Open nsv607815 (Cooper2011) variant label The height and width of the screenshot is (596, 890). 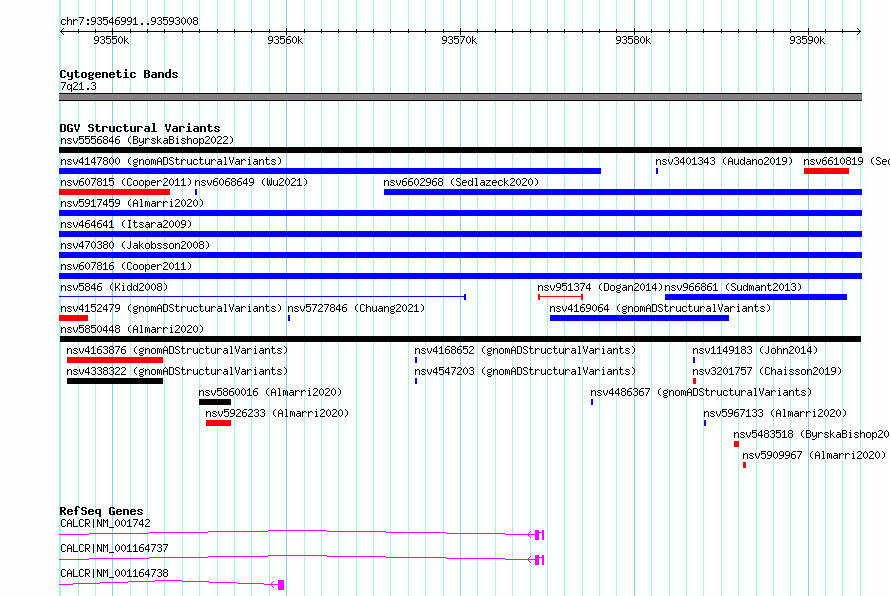tap(126, 182)
